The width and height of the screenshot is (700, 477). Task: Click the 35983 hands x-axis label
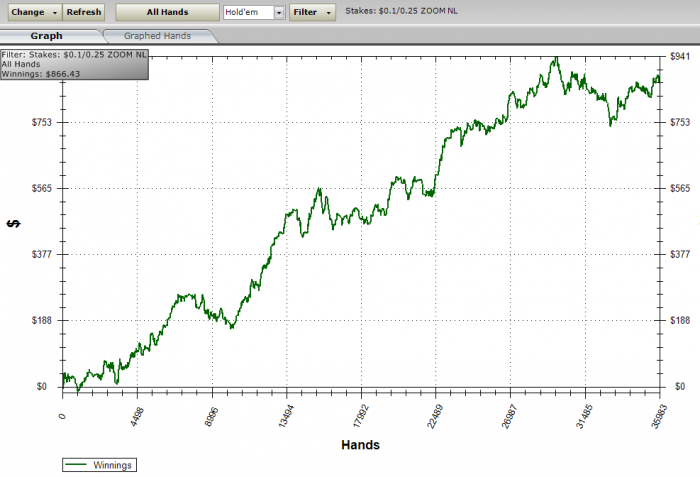click(x=658, y=415)
